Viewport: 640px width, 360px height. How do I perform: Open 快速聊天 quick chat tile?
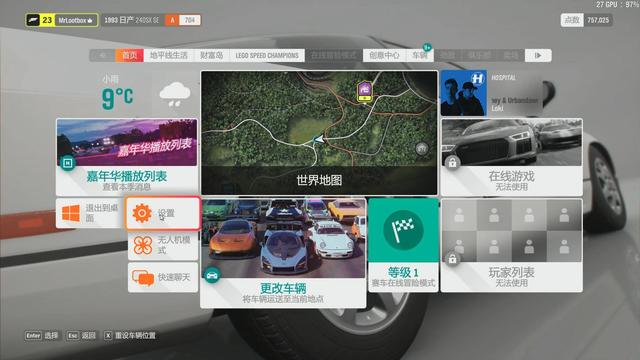(163, 277)
